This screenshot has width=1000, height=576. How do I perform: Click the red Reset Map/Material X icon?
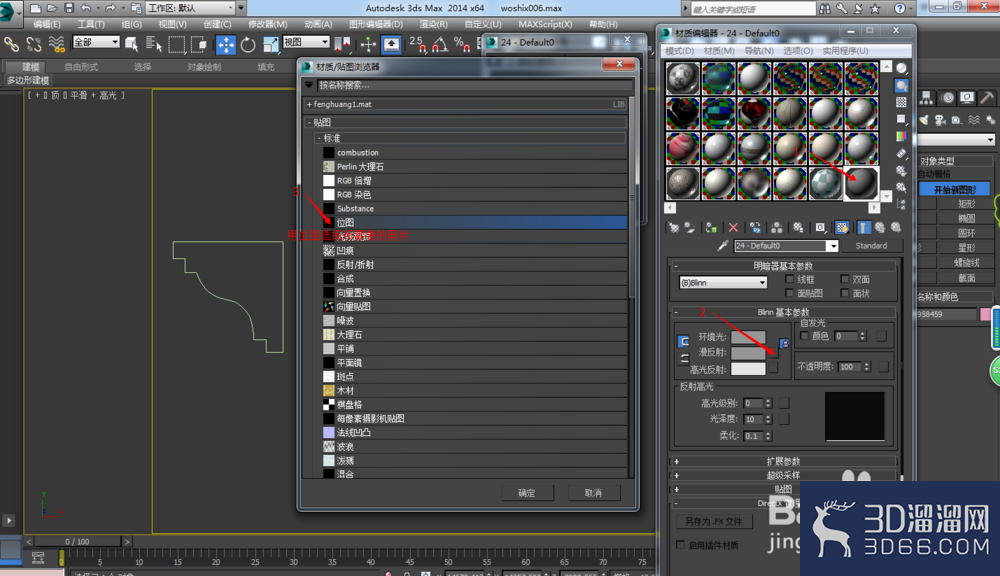point(733,227)
